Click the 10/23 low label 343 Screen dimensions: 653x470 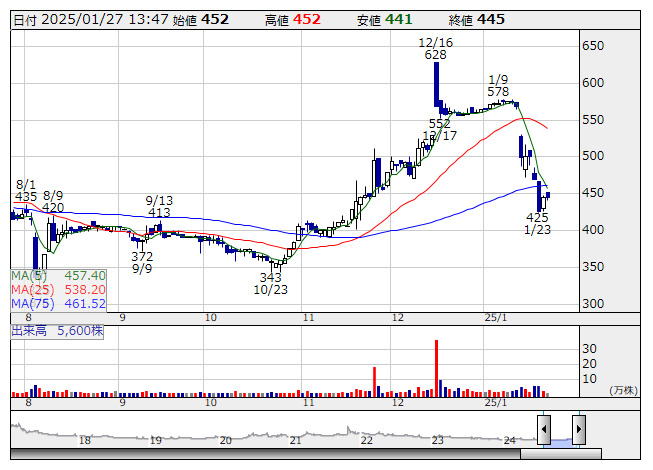coord(270,277)
